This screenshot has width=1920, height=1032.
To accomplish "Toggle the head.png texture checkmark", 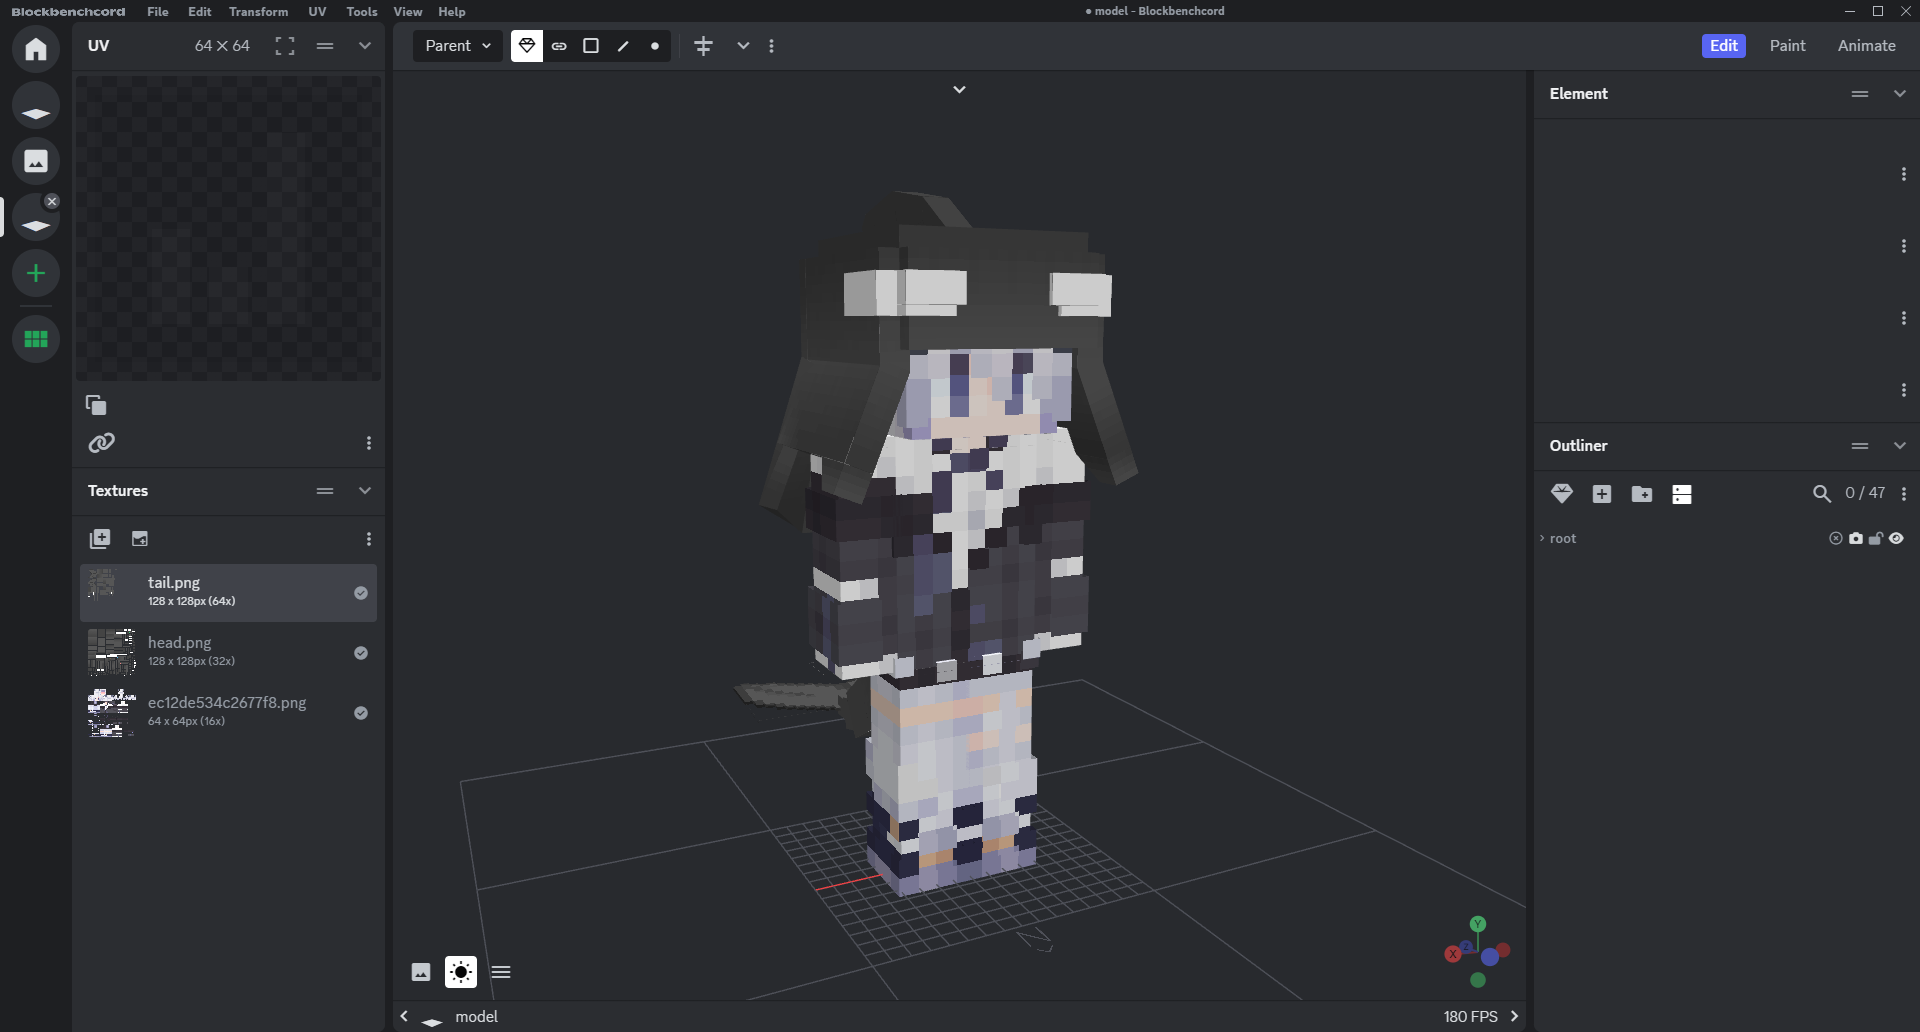I will (x=361, y=653).
